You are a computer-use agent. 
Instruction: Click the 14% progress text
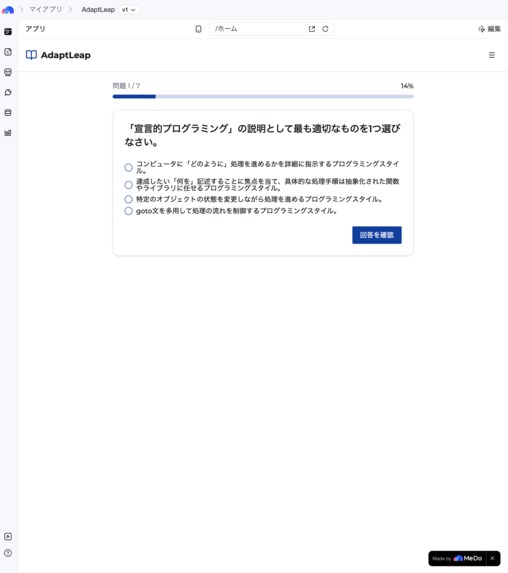(x=407, y=86)
